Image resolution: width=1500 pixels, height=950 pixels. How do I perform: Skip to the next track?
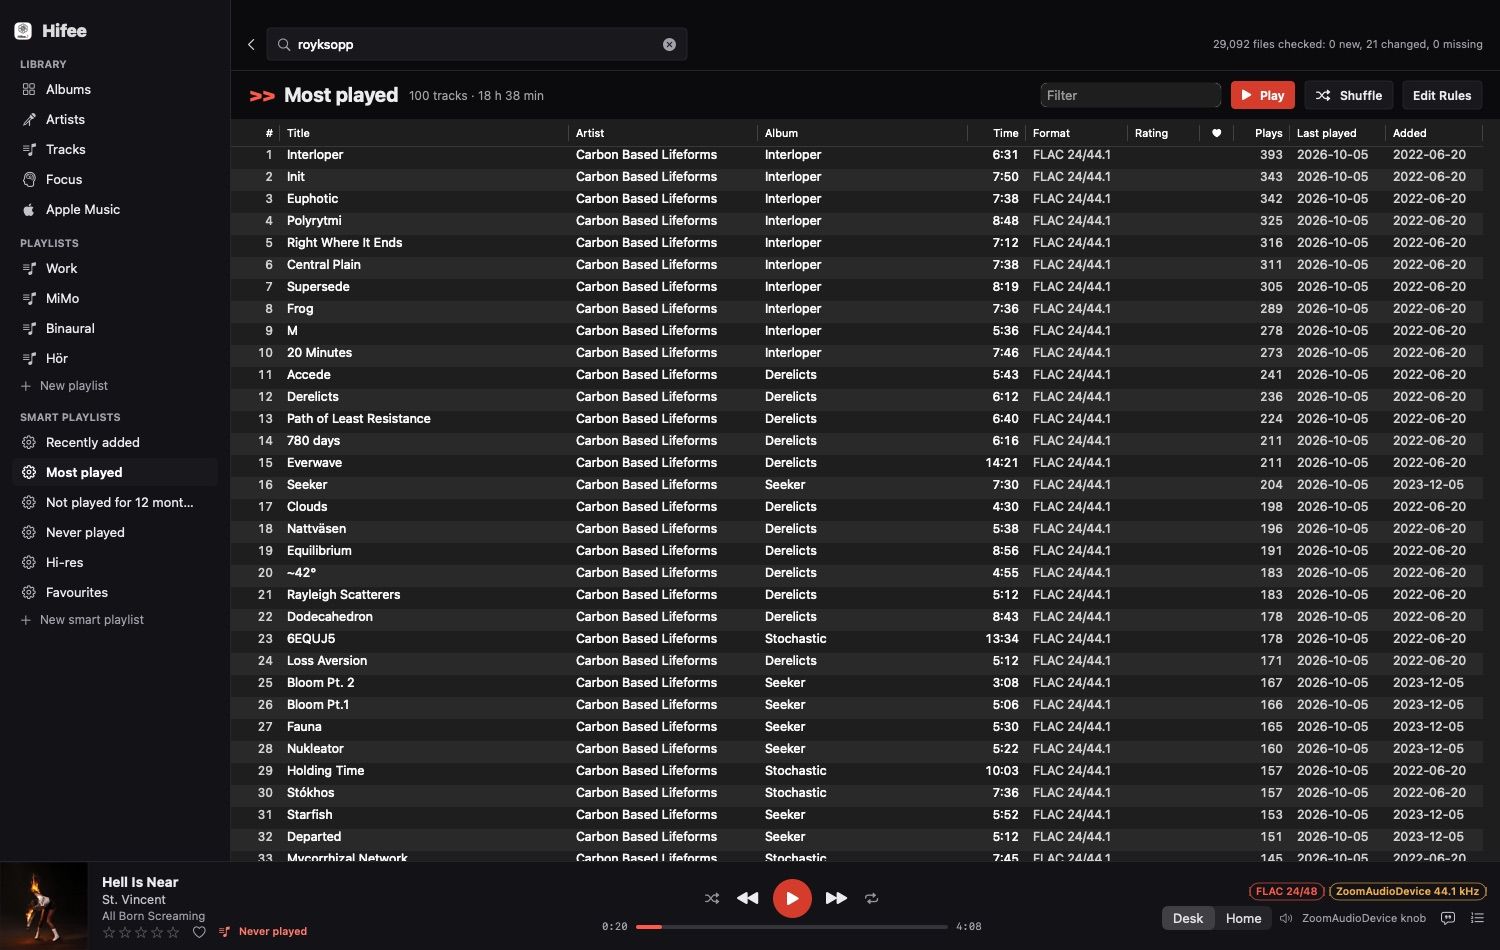pos(836,898)
